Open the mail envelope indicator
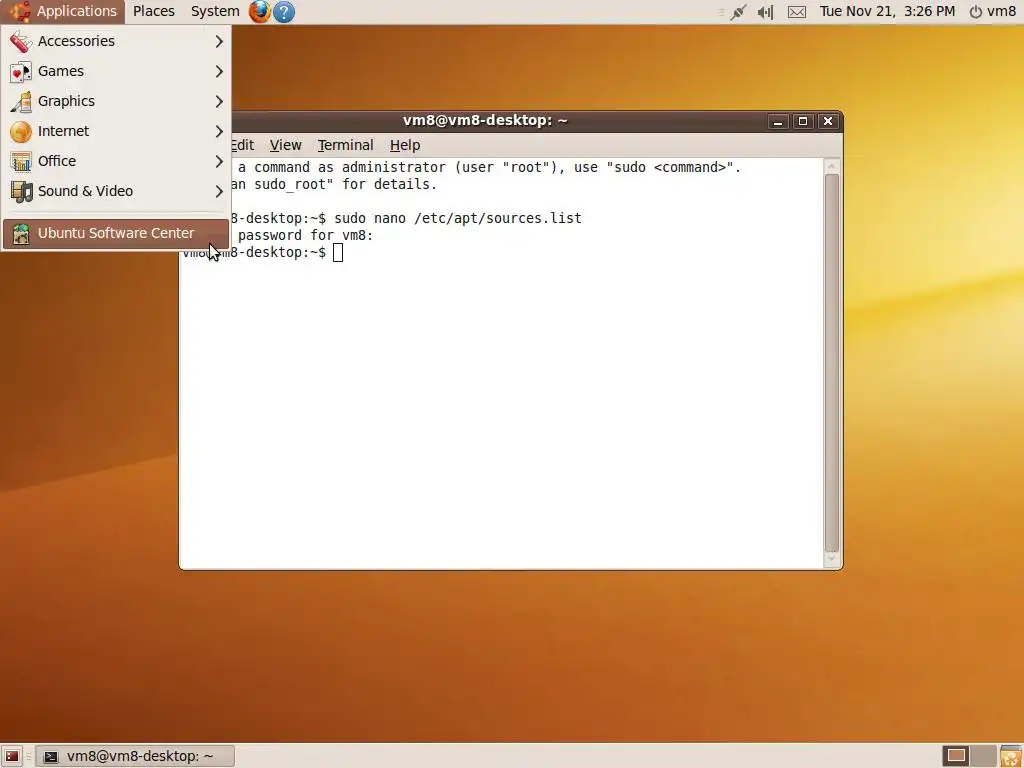The image size is (1024, 768). [x=797, y=12]
